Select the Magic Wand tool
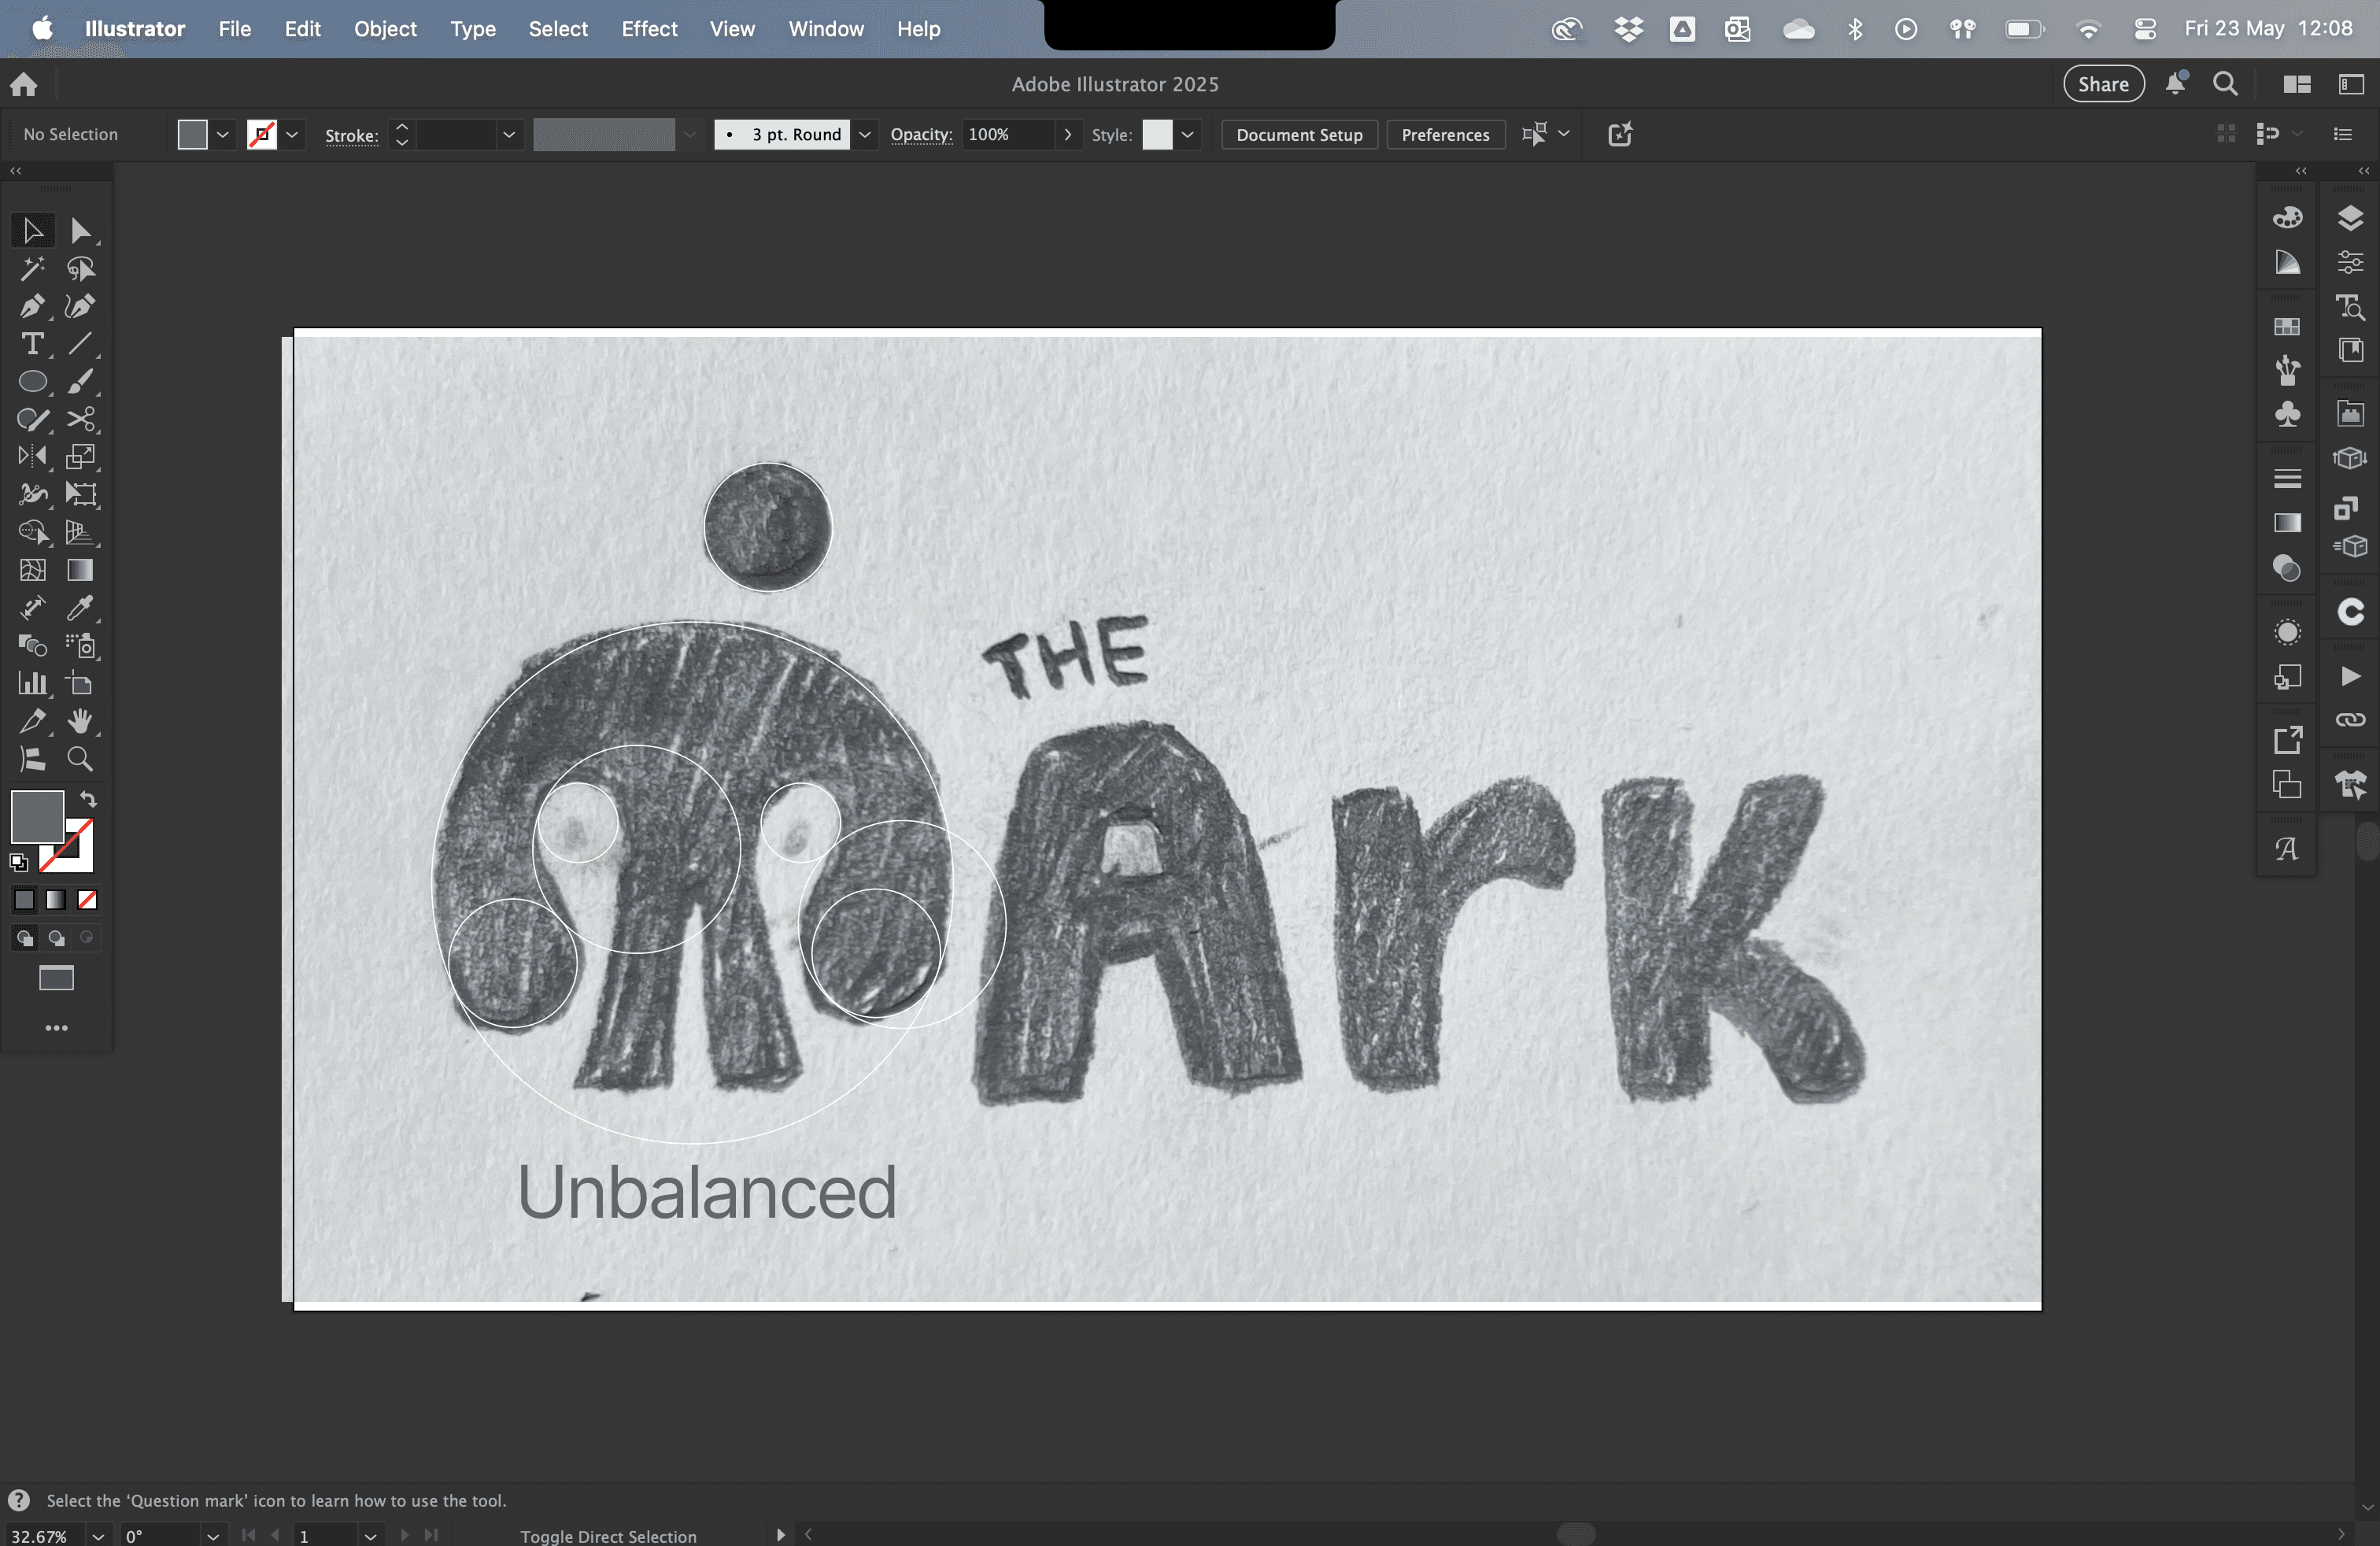The height and width of the screenshot is (1546, 2380). (32, 268)
